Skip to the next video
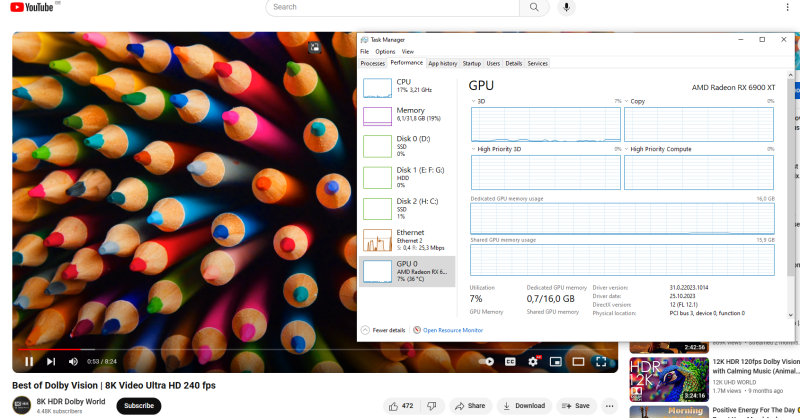Viewport: 800px width, 418px height. (x=51, y=361)
